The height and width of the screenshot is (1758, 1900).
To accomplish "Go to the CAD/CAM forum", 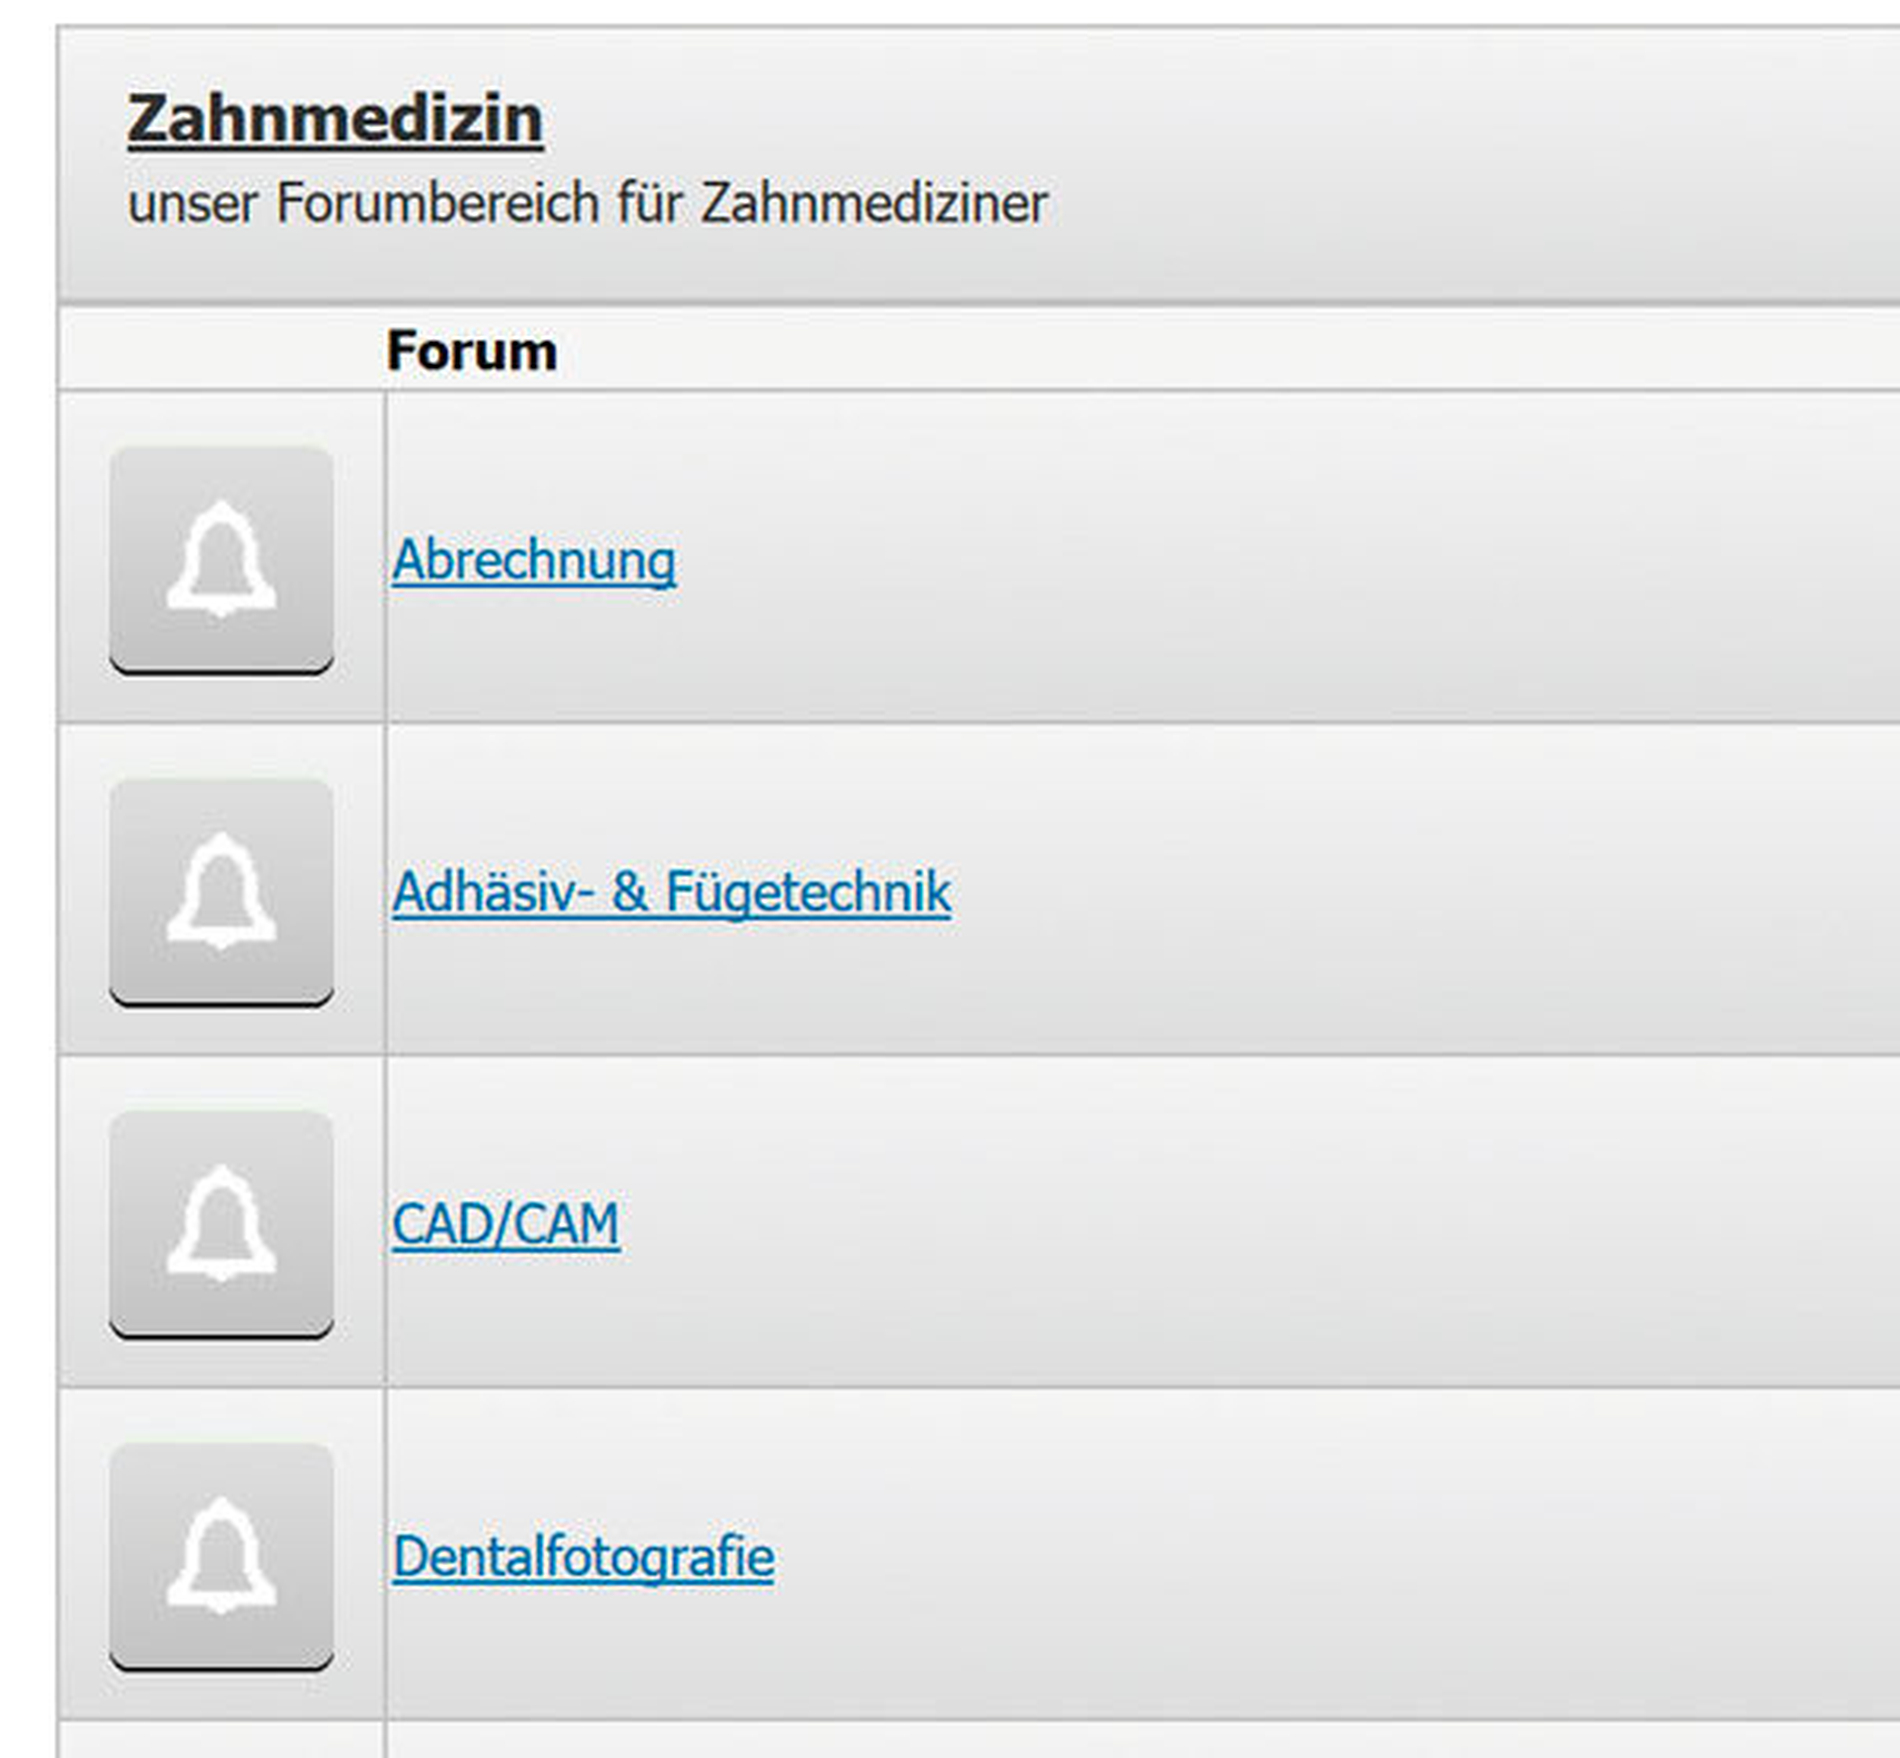I will (x=505, y=1224).
